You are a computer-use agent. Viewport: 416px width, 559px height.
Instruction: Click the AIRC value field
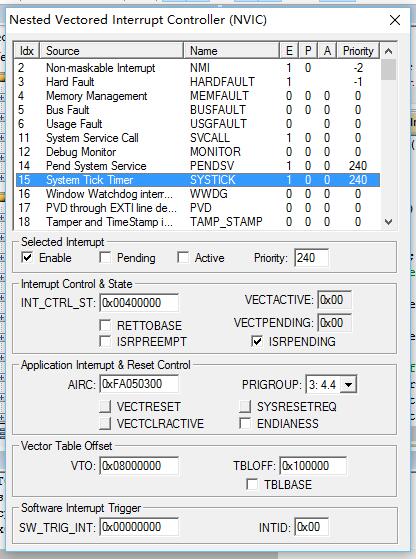139,384
